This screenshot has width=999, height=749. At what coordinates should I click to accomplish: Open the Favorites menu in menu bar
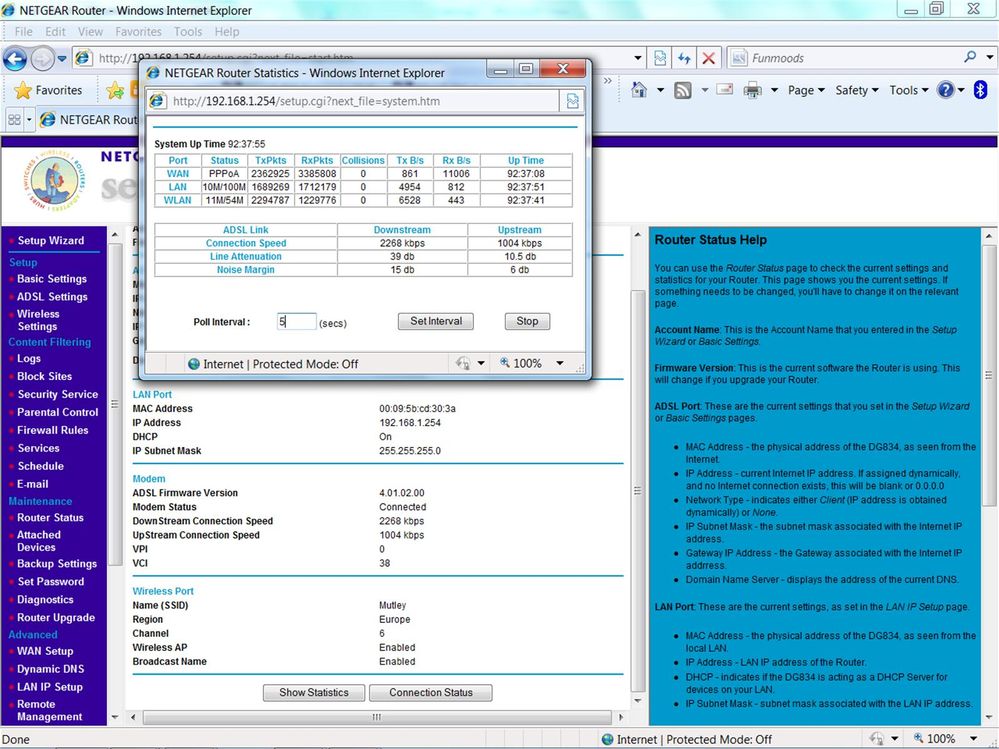[x=138, y=32]
